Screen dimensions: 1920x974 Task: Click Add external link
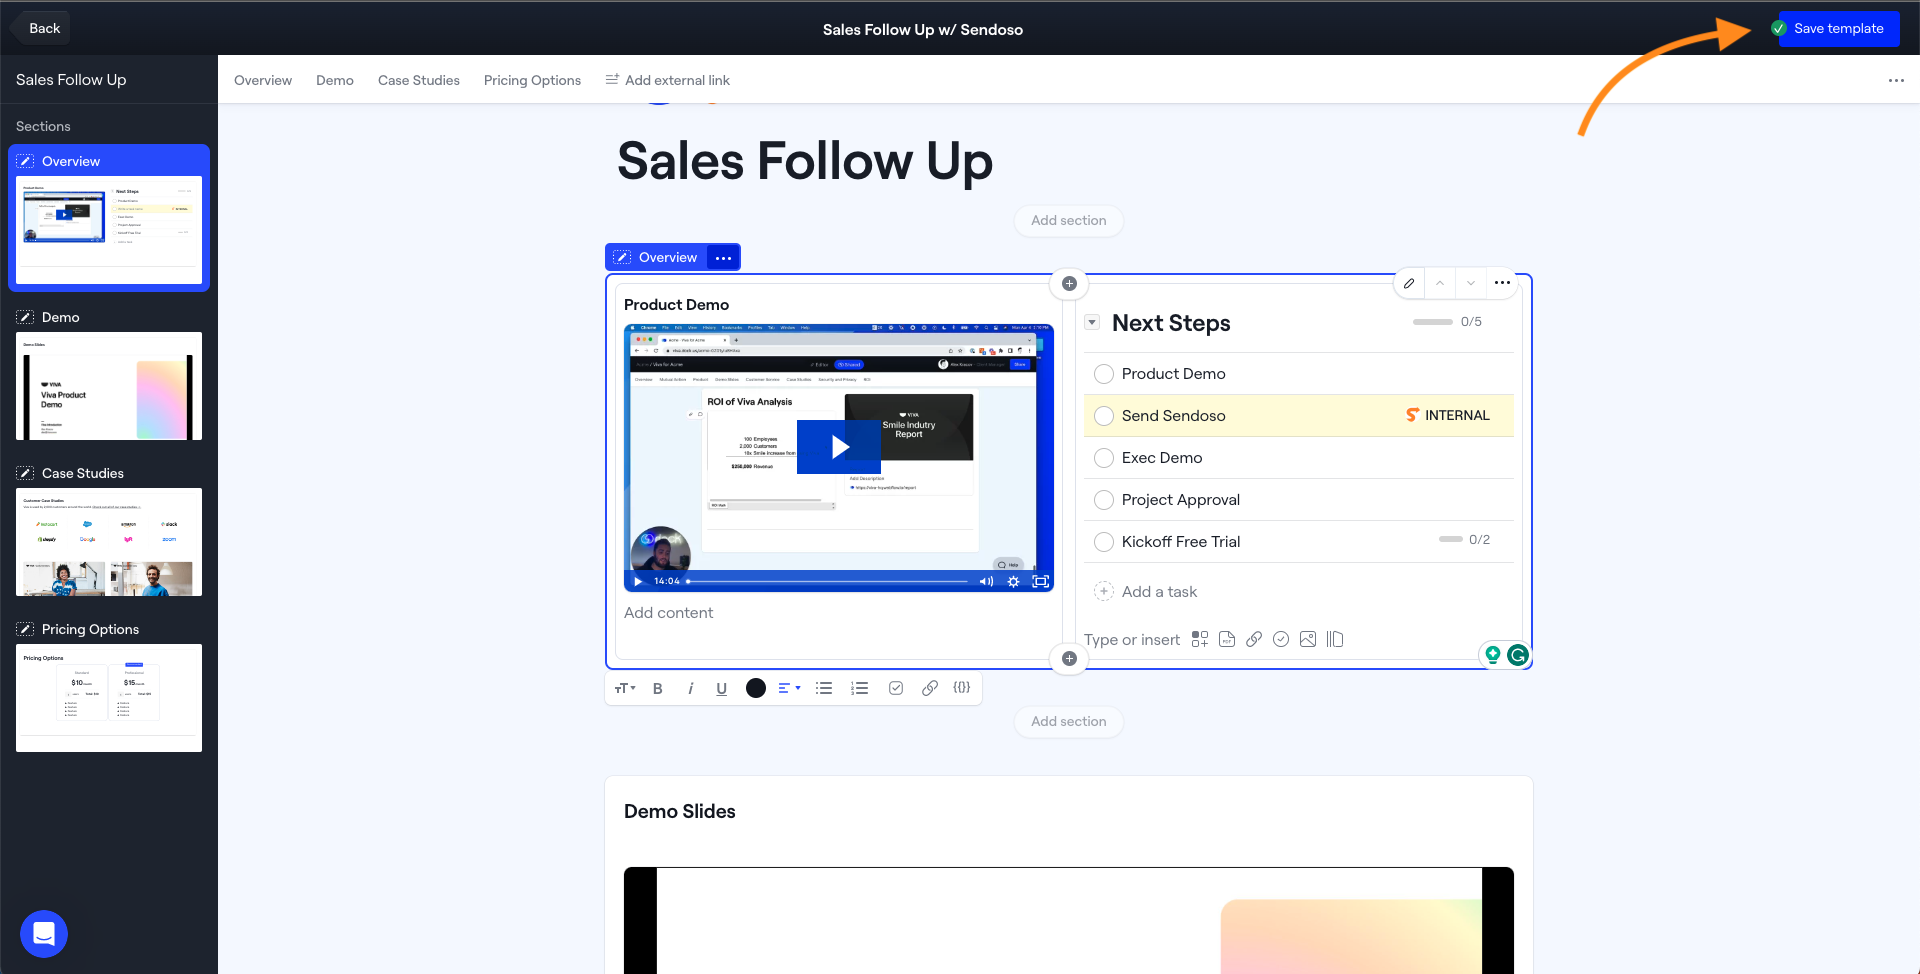pos(668,80)
